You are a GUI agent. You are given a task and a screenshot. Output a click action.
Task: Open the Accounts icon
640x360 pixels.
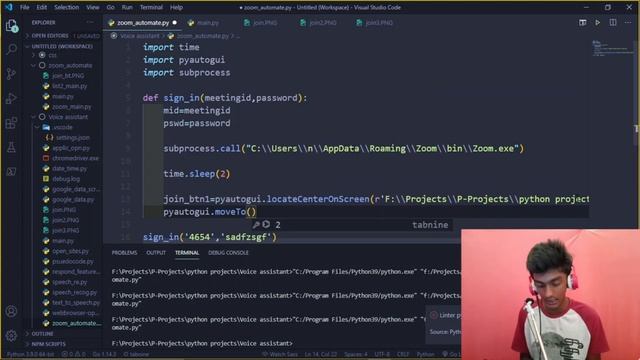(x=11, y=311)
